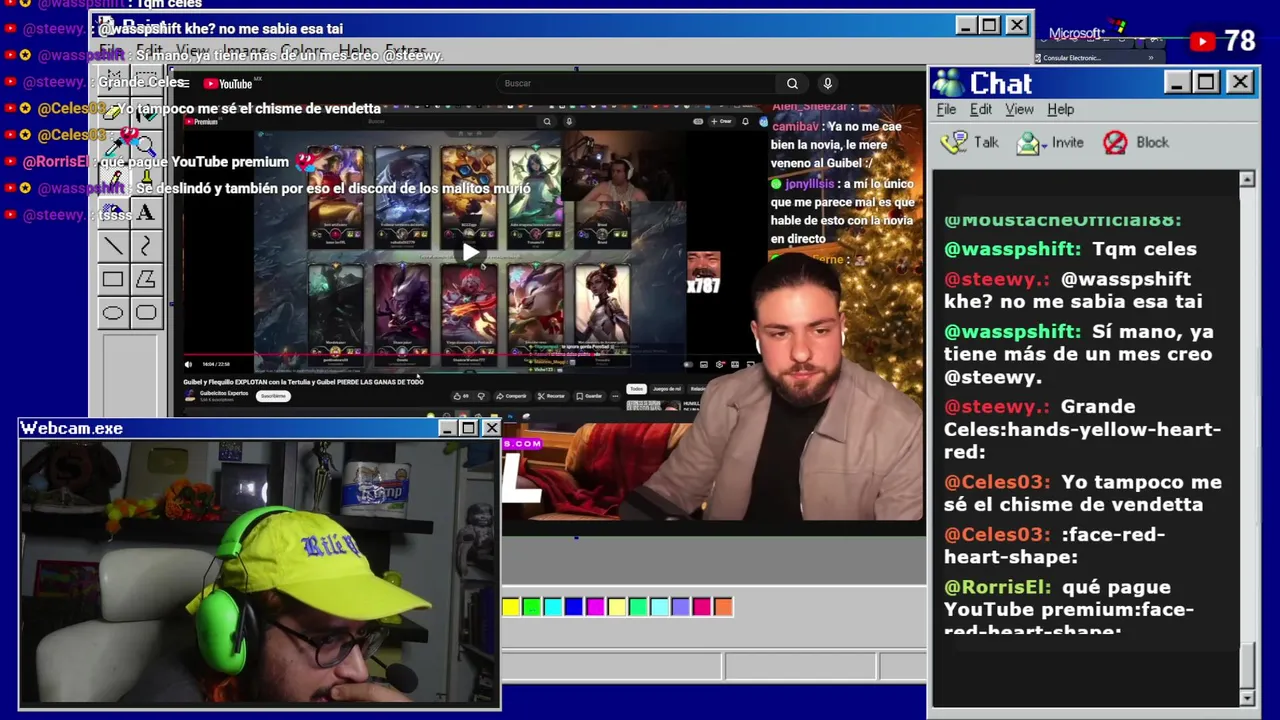Click the Recortar clip button

pos(551,396)
